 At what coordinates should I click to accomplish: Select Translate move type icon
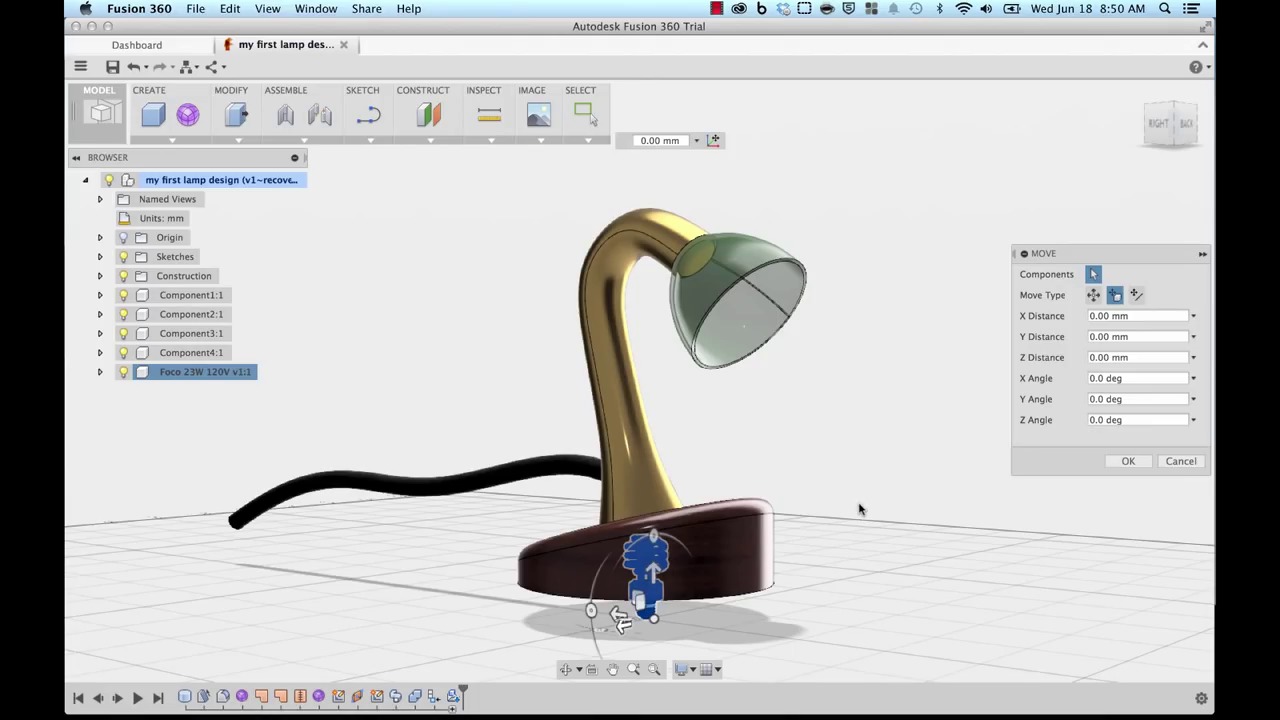(x=1115, y=295)
